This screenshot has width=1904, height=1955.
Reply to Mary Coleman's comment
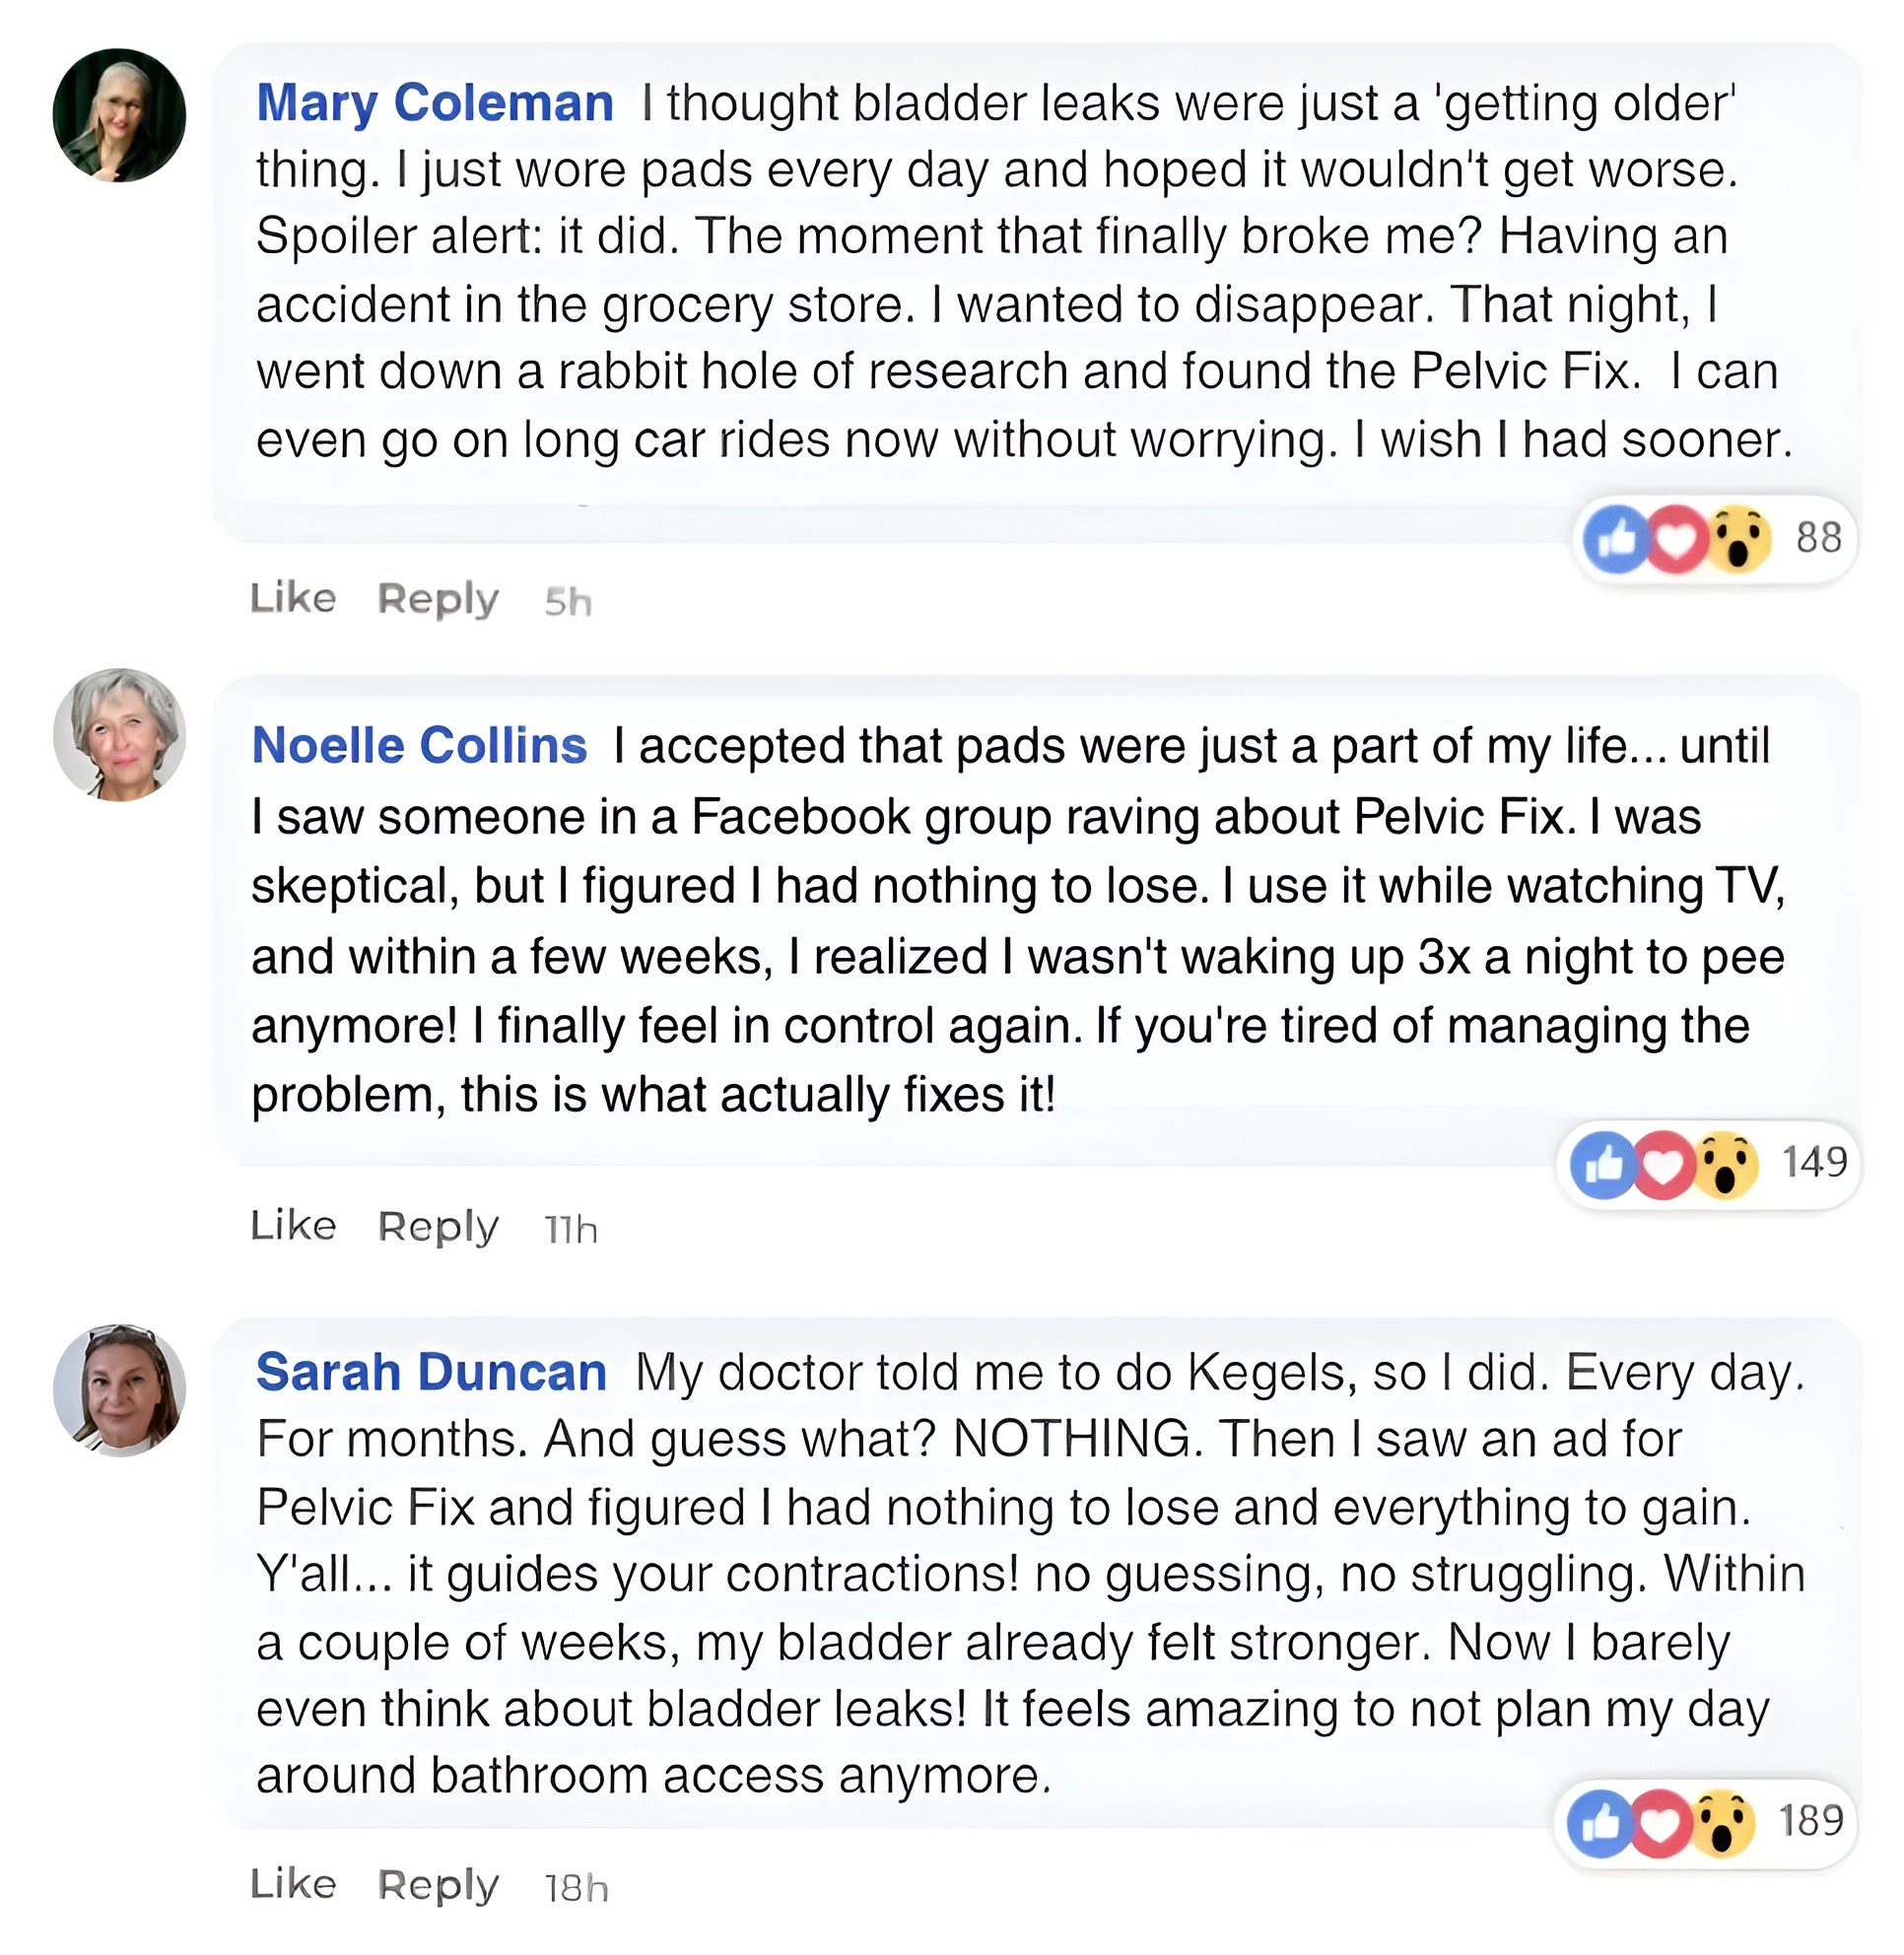438,599
